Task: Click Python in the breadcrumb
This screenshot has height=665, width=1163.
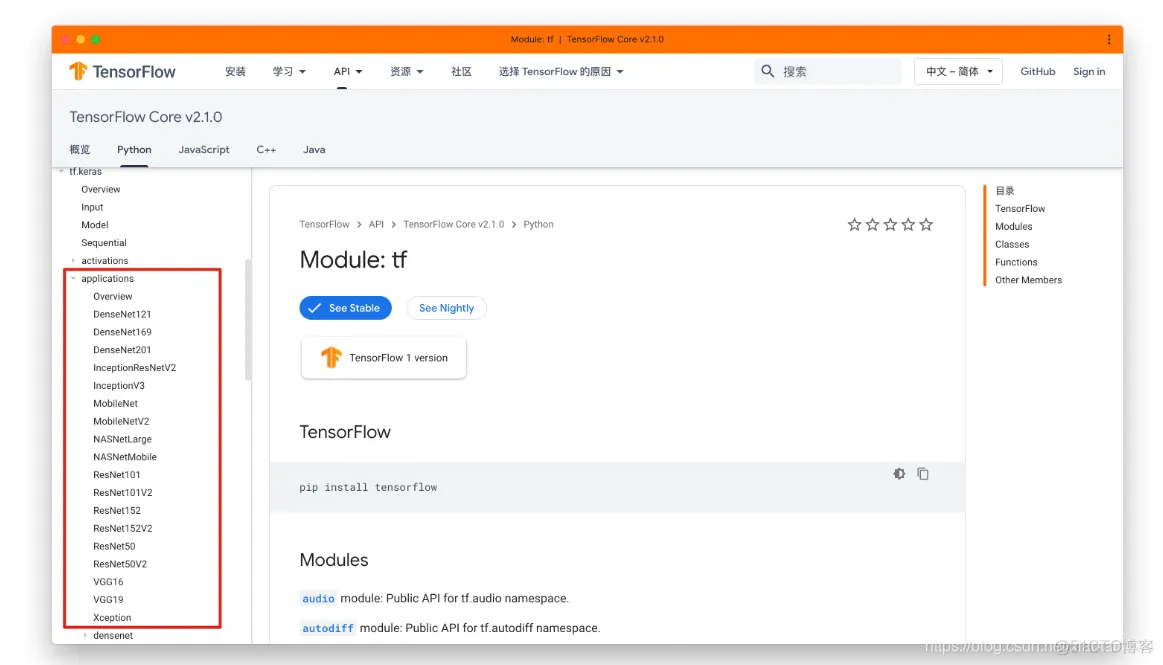Action: pyautogui.click(x=538, y=225)
